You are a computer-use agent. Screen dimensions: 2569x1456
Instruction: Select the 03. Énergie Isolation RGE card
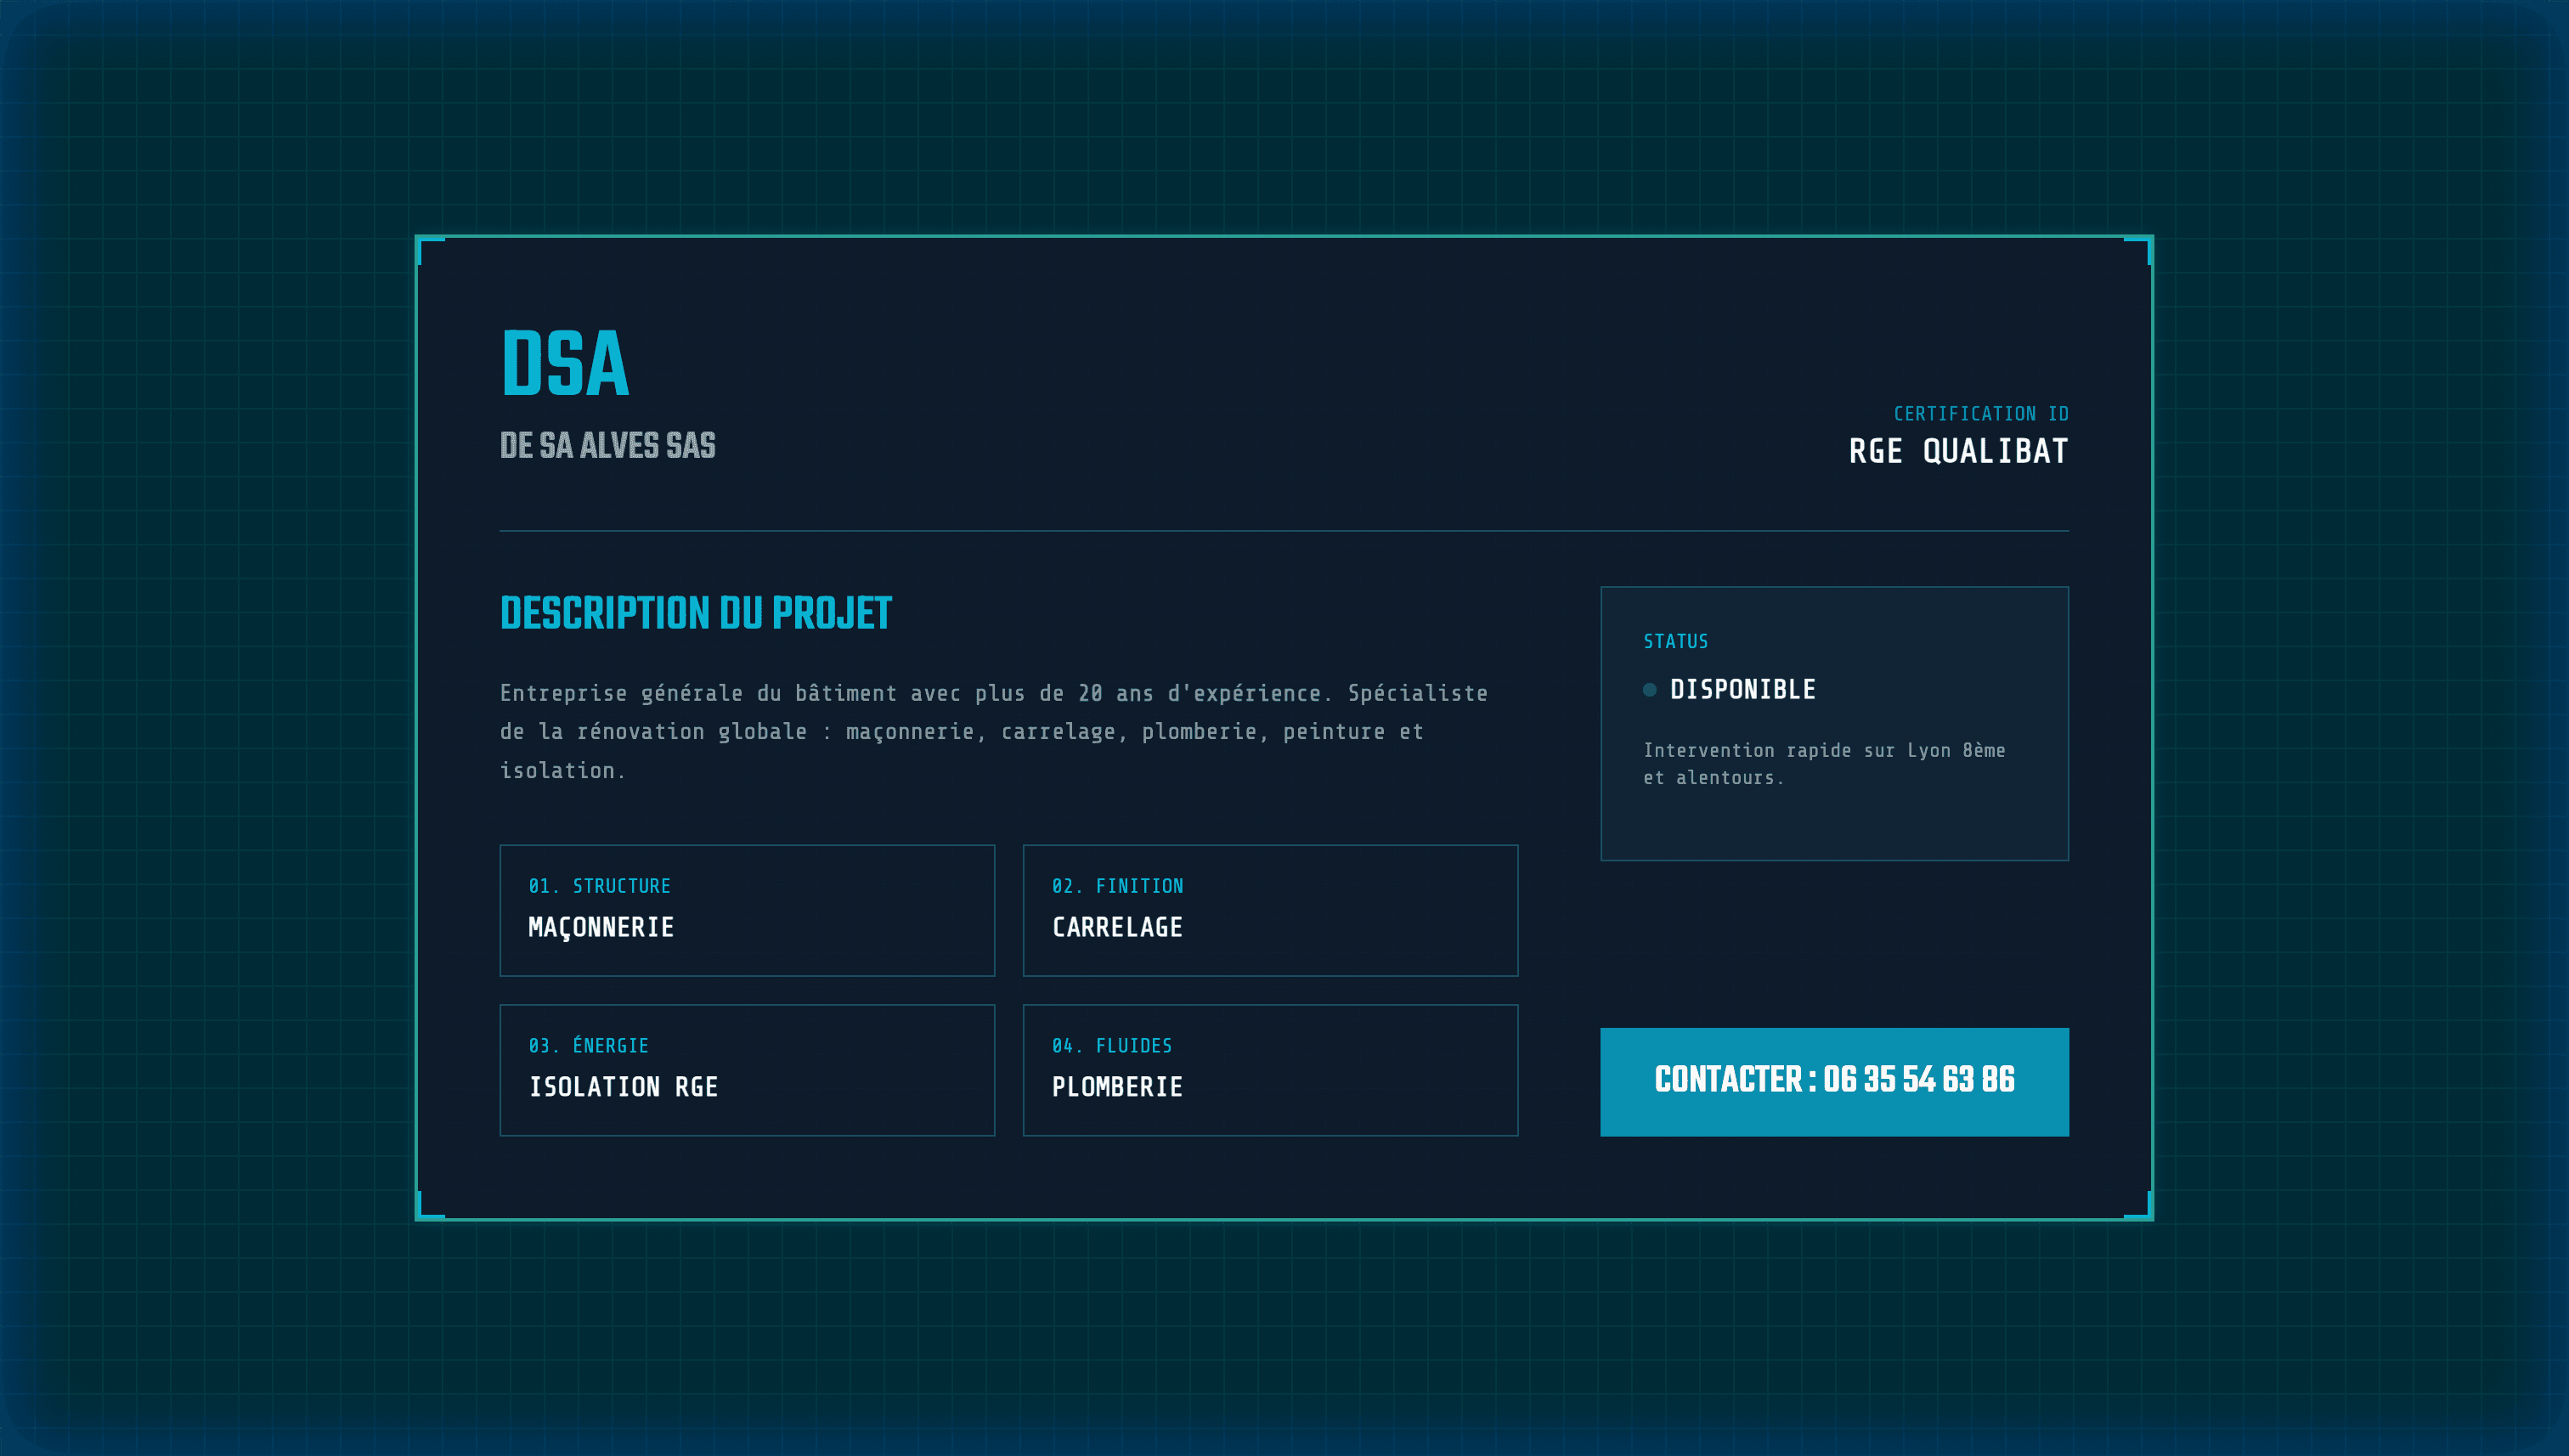pos(746,1069)
